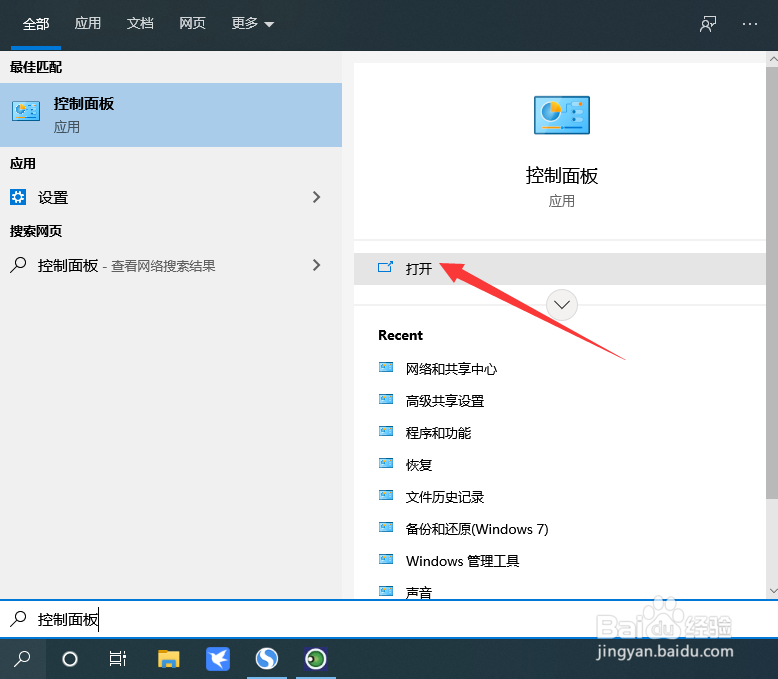The width and height of the screenshot is (778, 679).
Task: Open the green eye app taskbar icon
Action: click(x=316, y=659)
